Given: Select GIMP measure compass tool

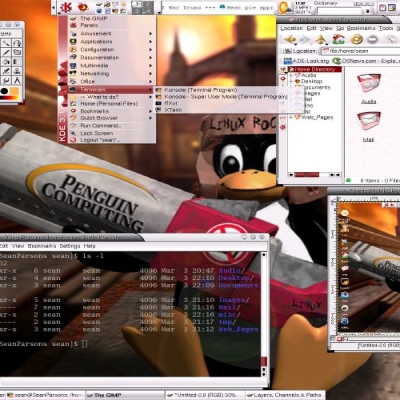Looking at the screenshot, I should tap(17, 80).
